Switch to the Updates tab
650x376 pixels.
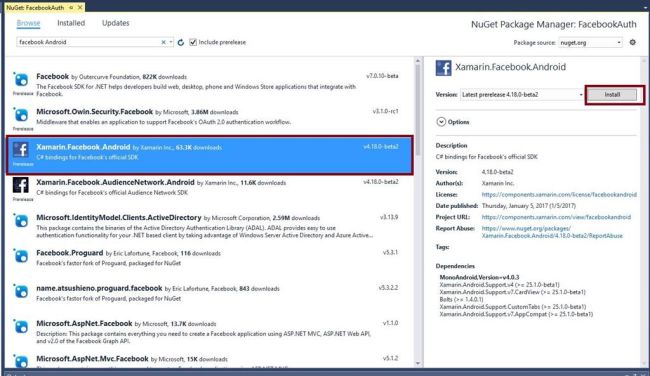coord(116,23)
